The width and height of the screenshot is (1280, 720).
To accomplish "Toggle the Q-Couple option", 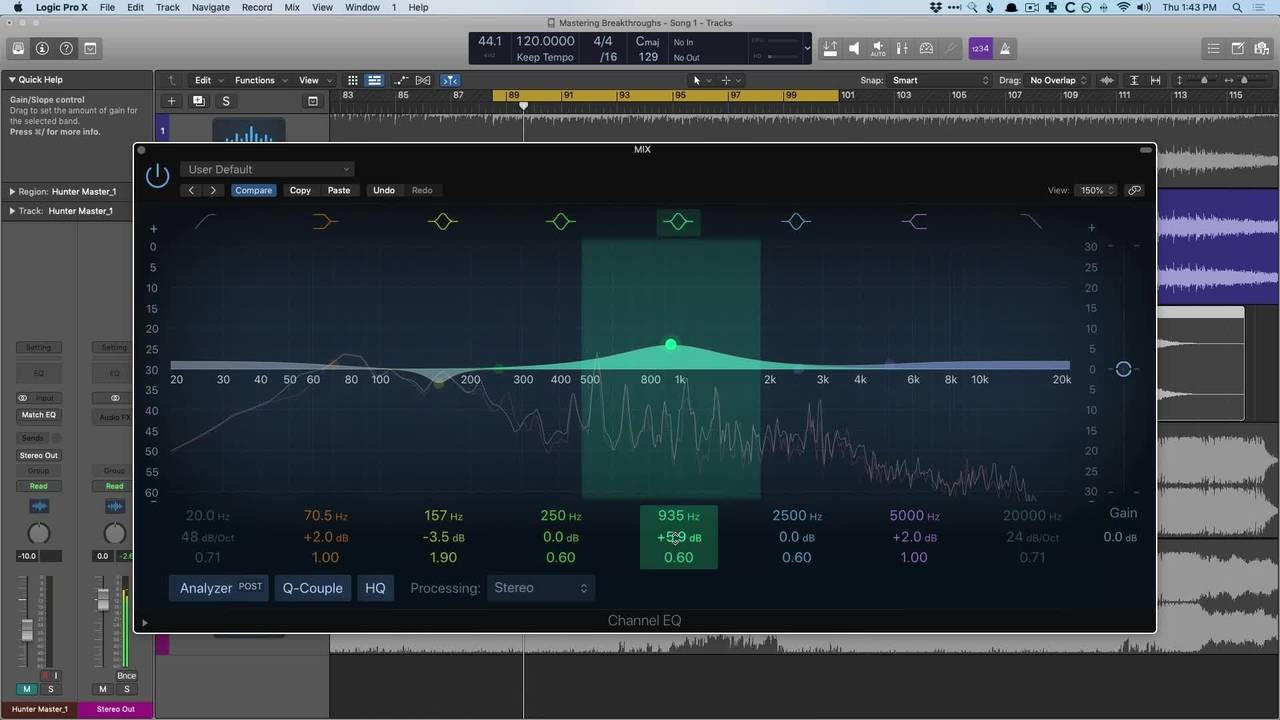I will (x=312, y=588).
